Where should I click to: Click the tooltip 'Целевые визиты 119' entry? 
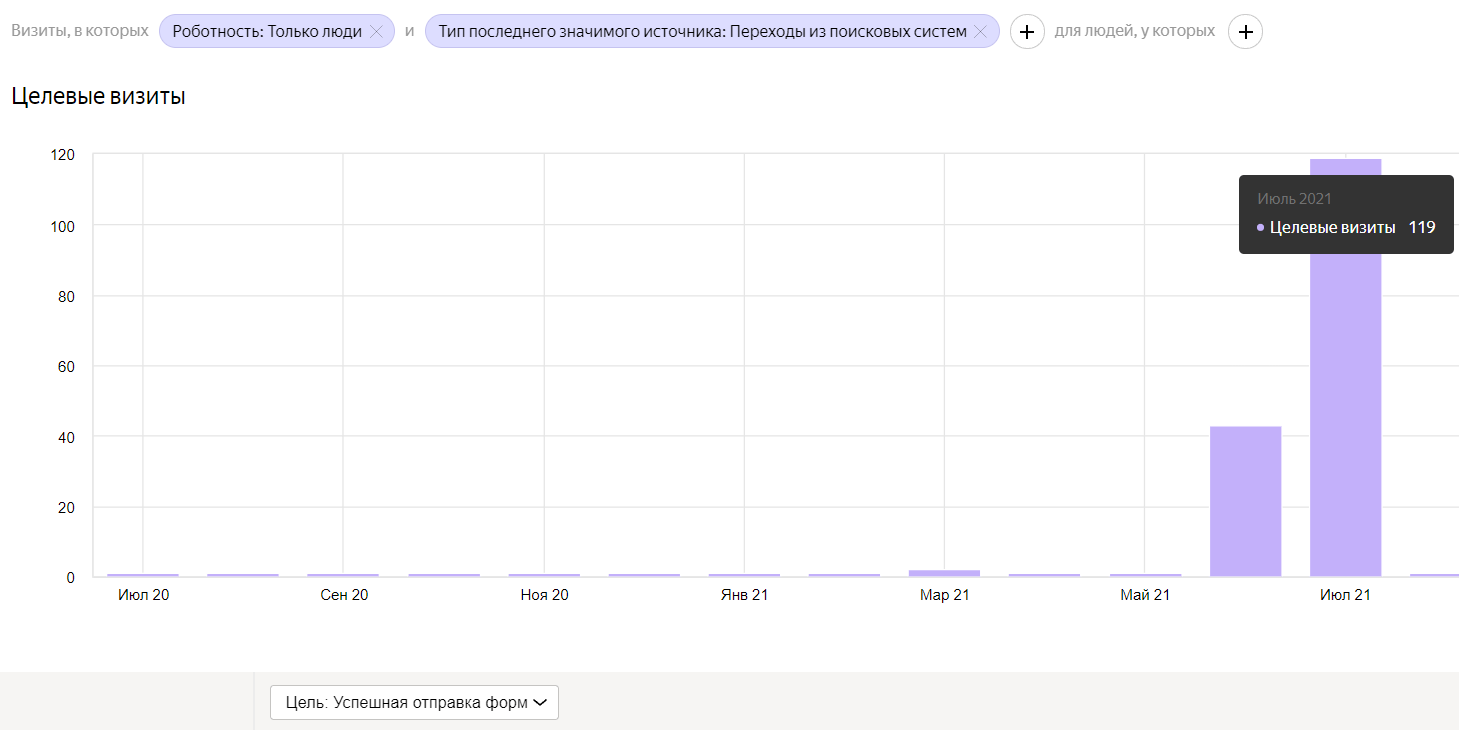coord(1346,228)
